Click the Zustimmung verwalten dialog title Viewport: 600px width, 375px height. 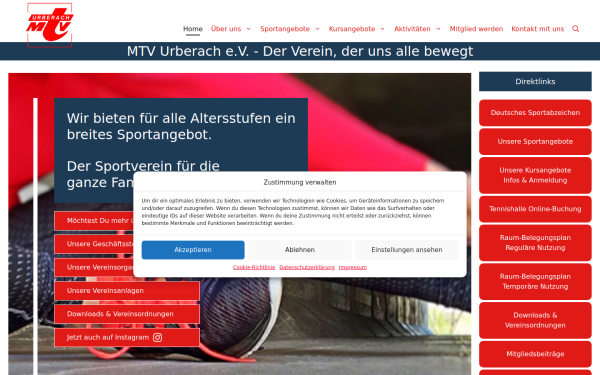click(x=300, y=182)
